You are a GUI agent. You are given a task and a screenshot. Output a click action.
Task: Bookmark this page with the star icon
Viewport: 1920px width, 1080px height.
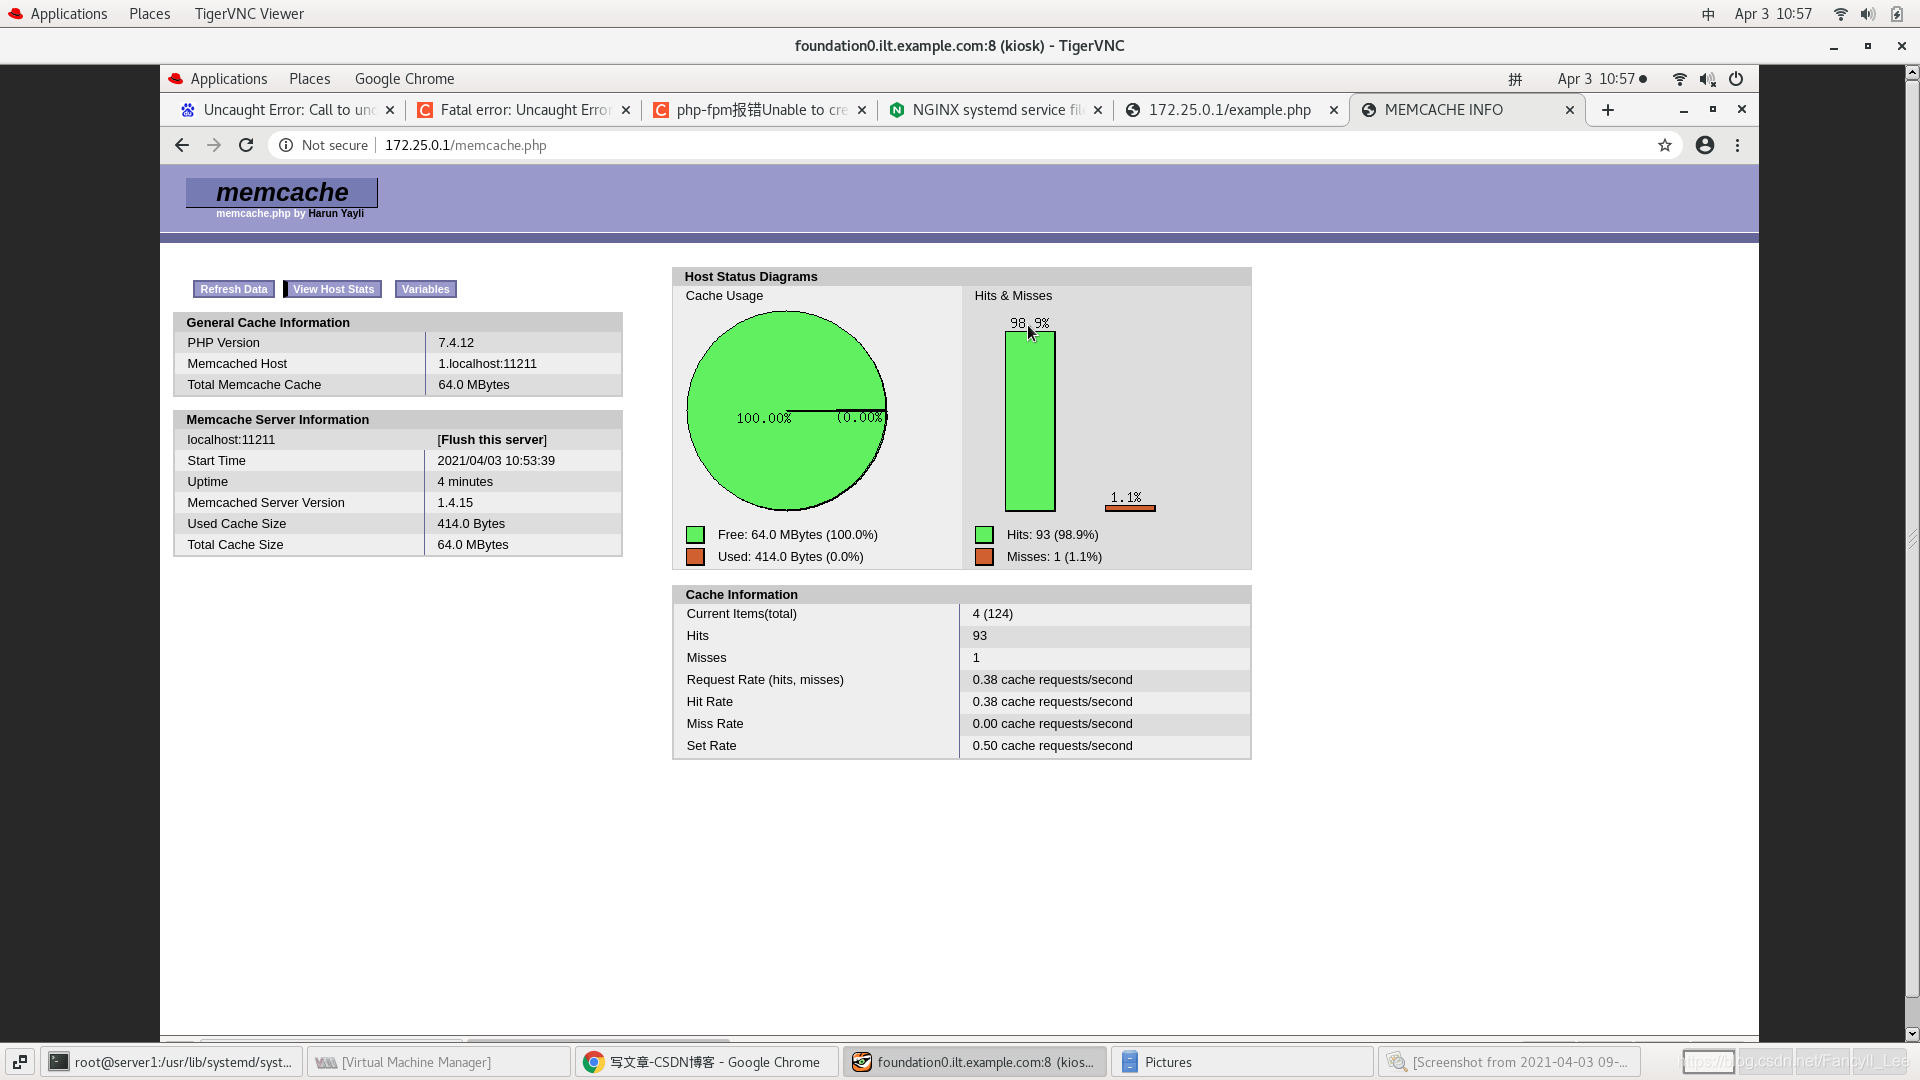tap(1665, 145)
